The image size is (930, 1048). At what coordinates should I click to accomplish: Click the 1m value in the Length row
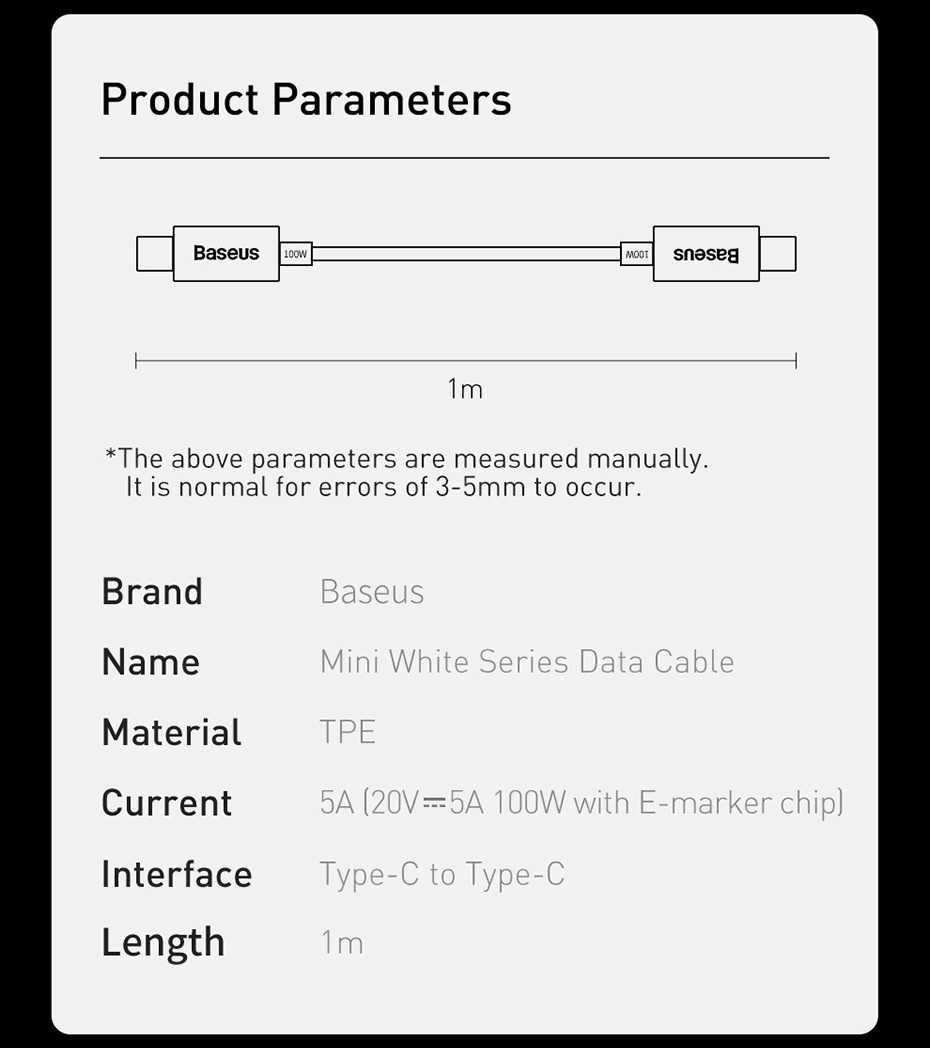tap(342, 943)
